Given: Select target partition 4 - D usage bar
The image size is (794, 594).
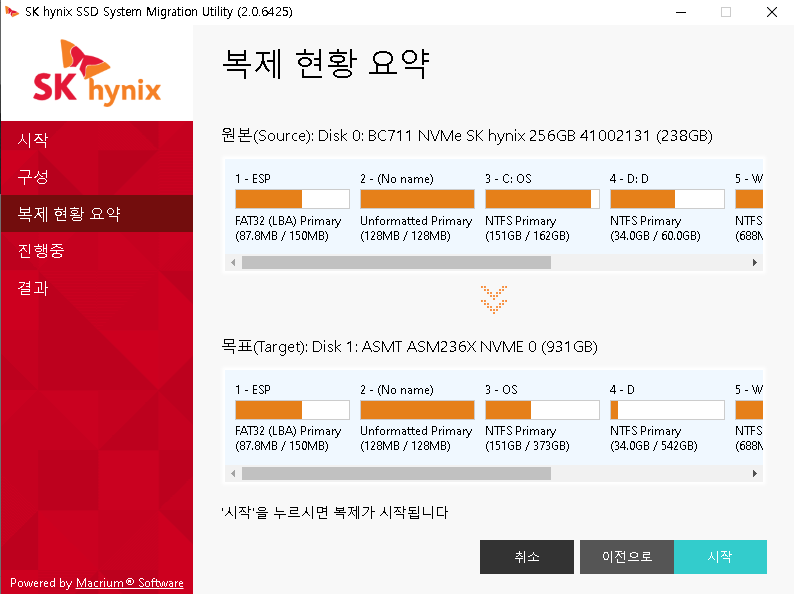Looking at the screenshot, I should pos(667,410).
